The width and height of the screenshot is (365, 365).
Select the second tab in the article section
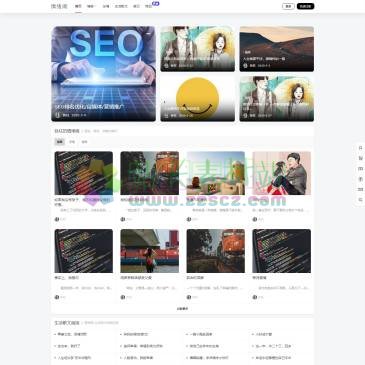pos(72,142)
